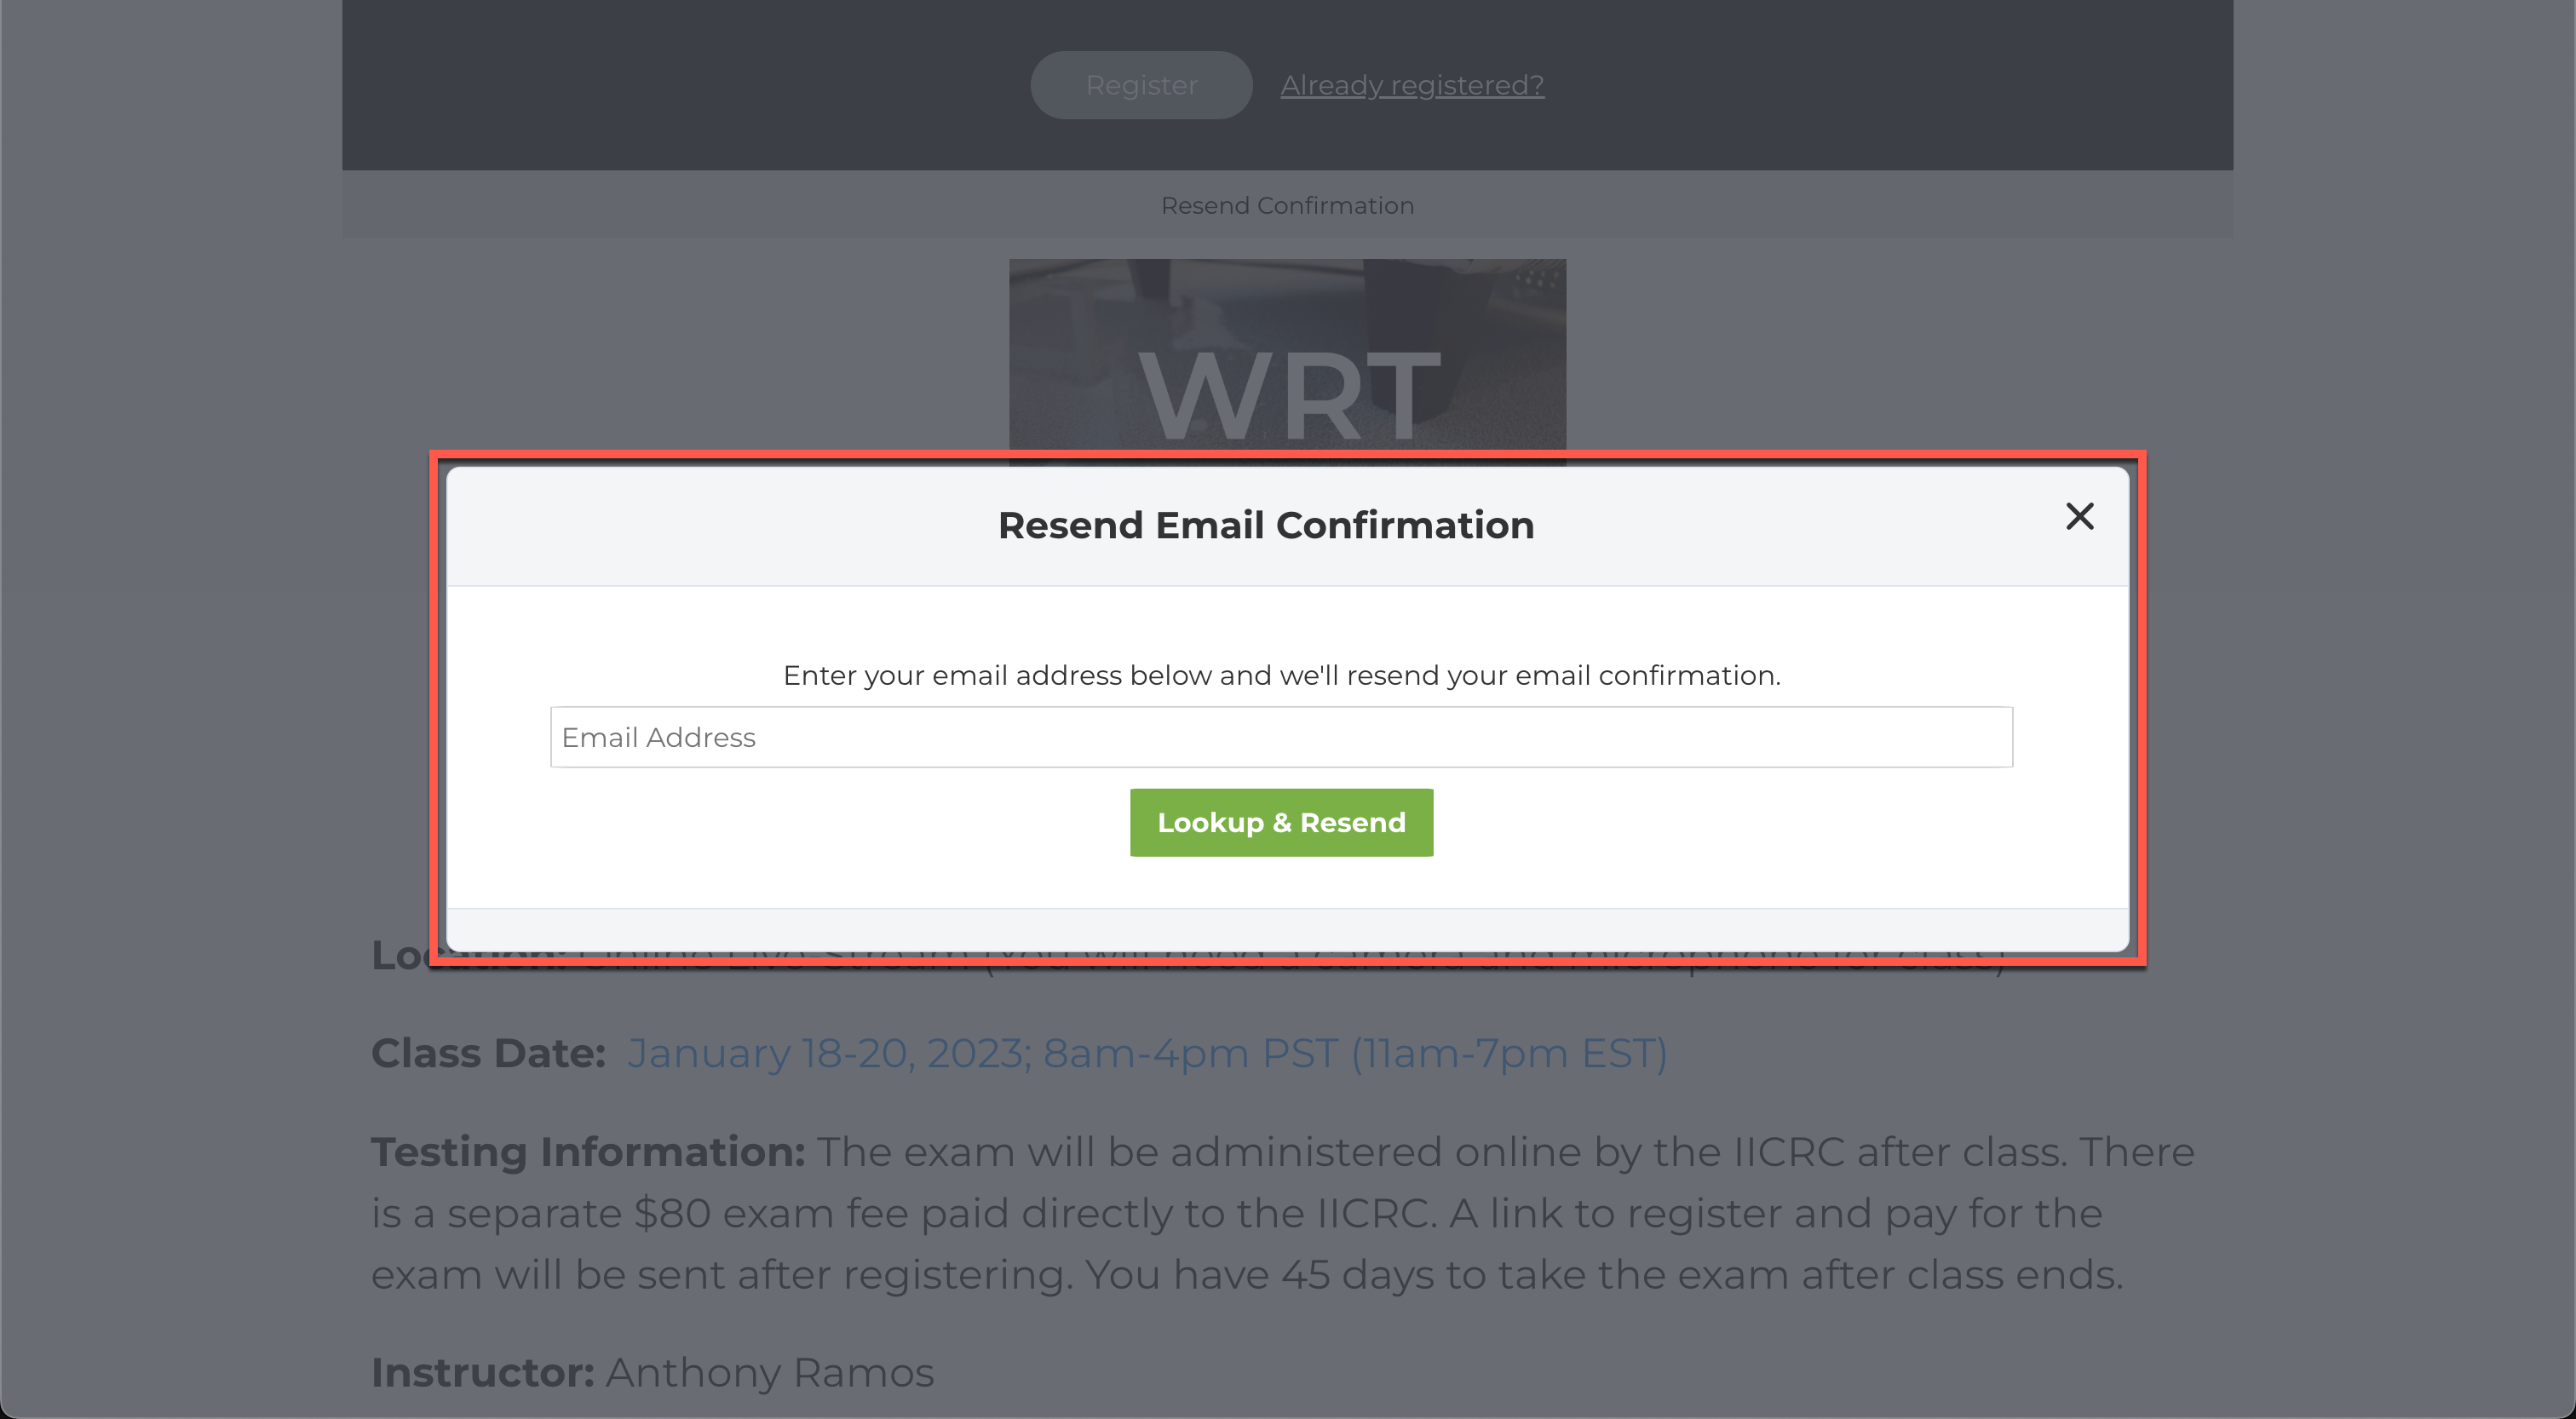Click the WRT course image

click(1286, 355)
